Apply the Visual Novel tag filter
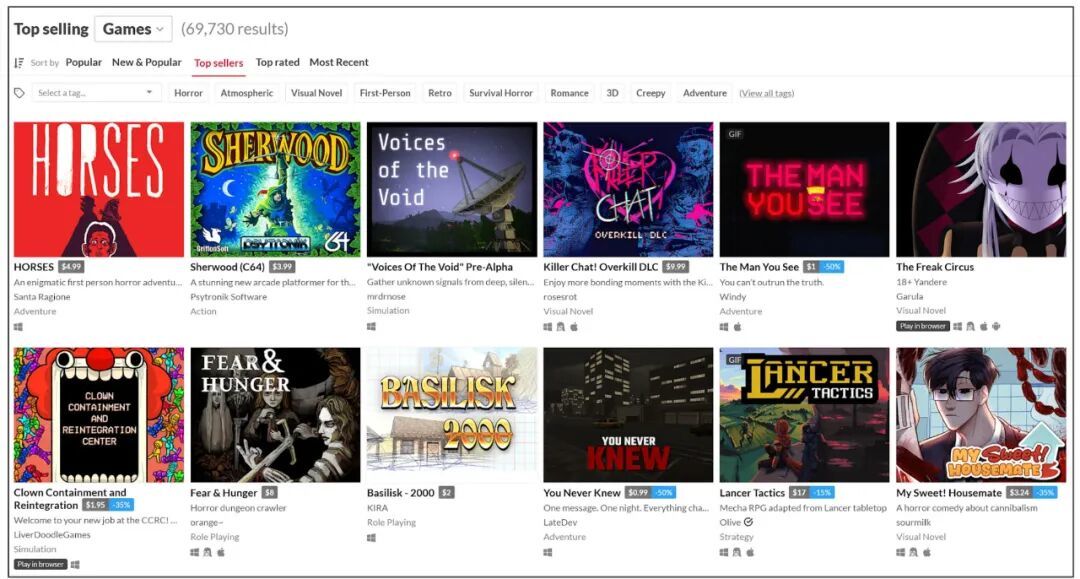Screen dimensions: 1080x579 [316, 93]
